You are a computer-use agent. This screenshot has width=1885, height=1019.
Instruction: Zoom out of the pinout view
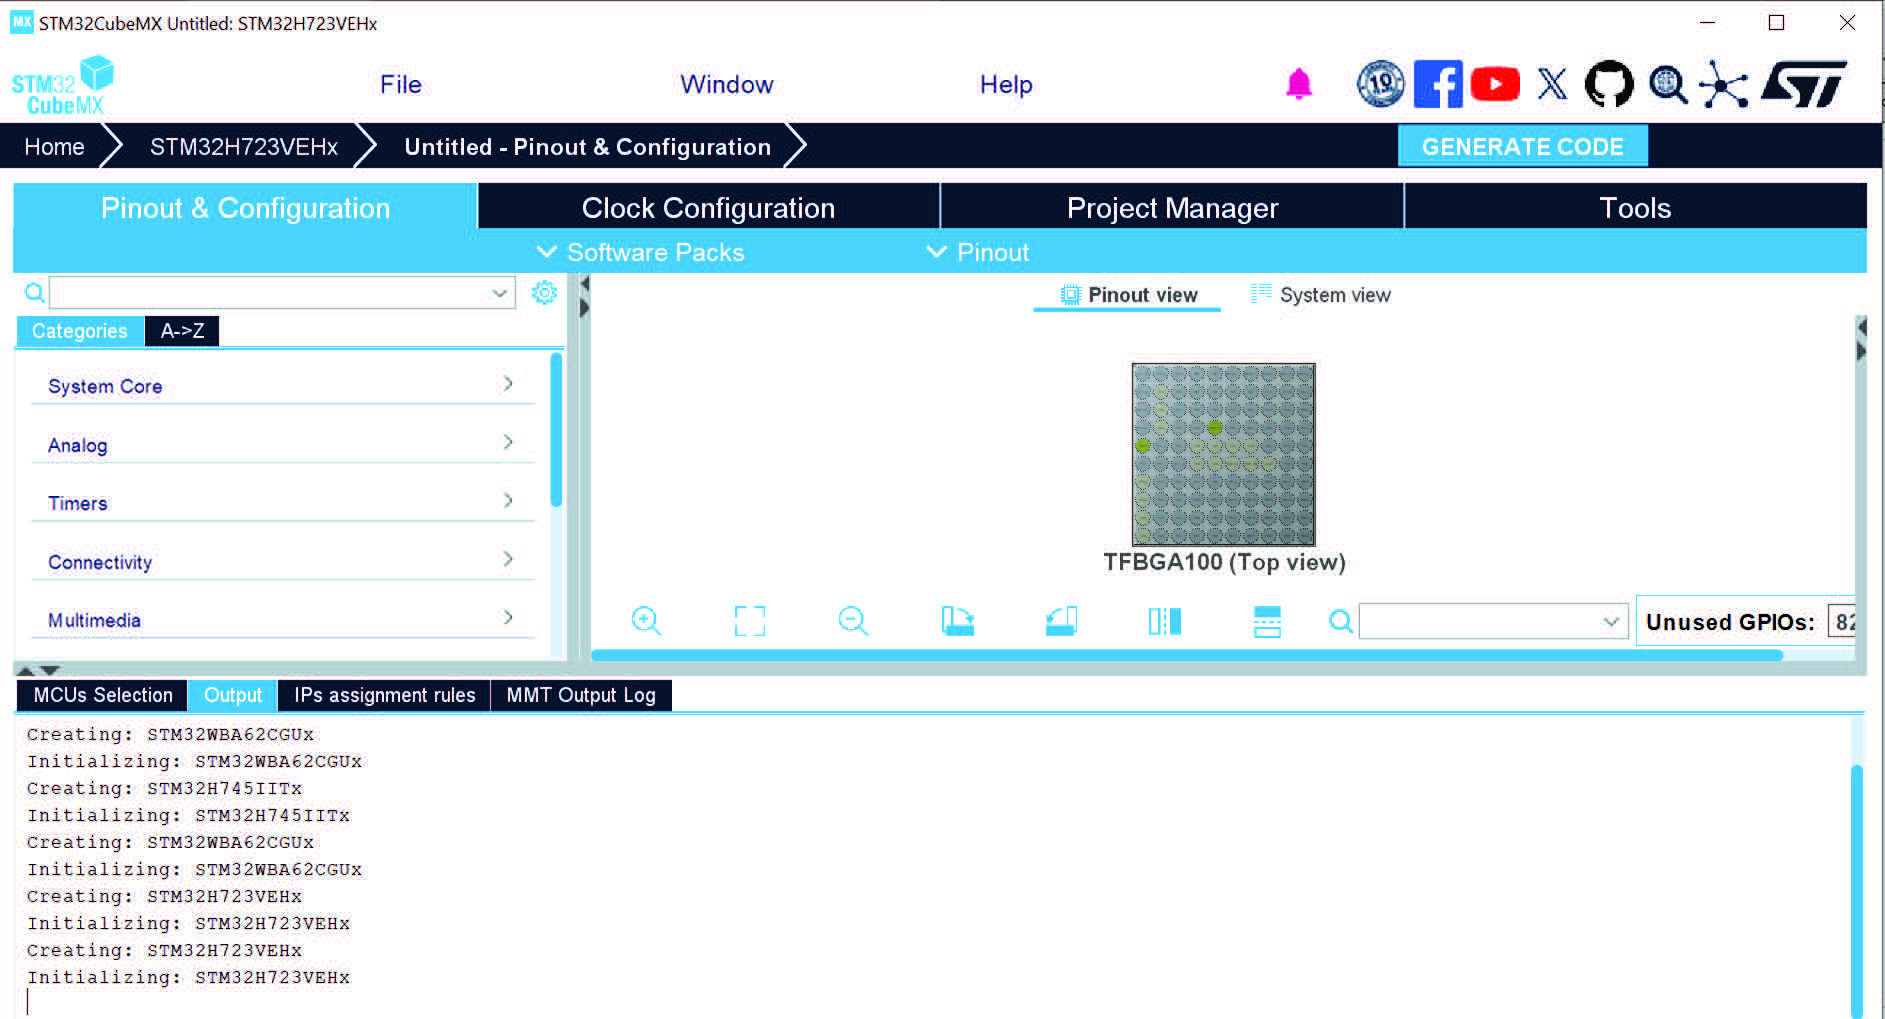pyautogui.click(x=853, y=621)
